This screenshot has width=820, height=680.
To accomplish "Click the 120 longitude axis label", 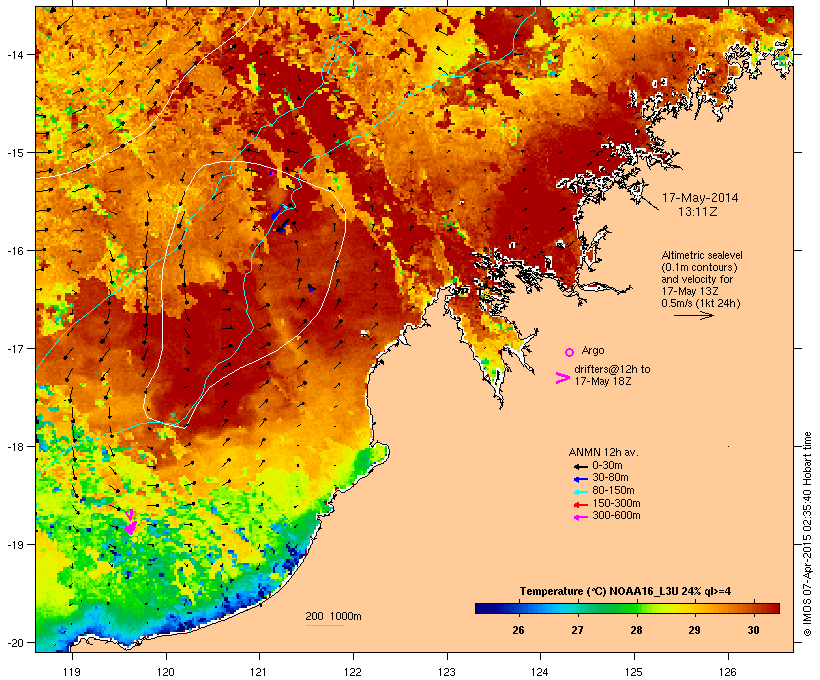I will click(166, 672).
